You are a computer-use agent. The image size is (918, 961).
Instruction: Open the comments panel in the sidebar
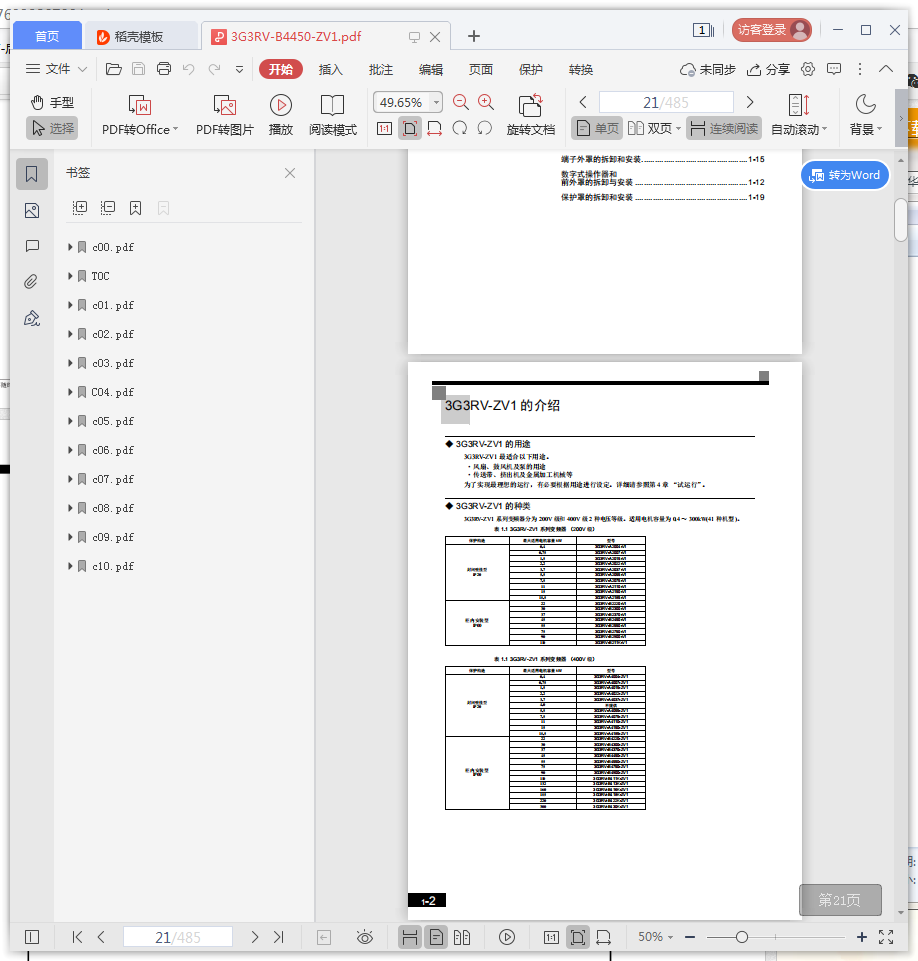click(x=32, y=246)
